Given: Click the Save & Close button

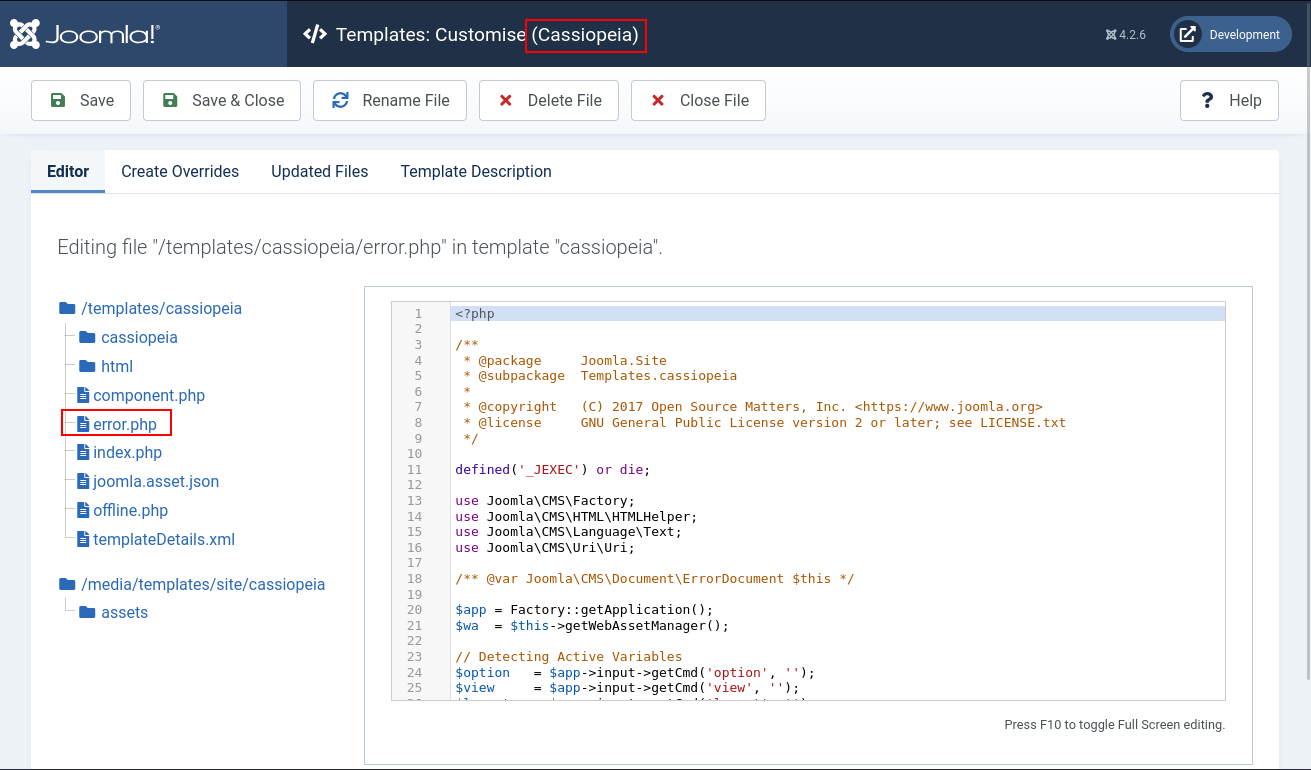Looking at the screenshot, I should tap(222, 100).
